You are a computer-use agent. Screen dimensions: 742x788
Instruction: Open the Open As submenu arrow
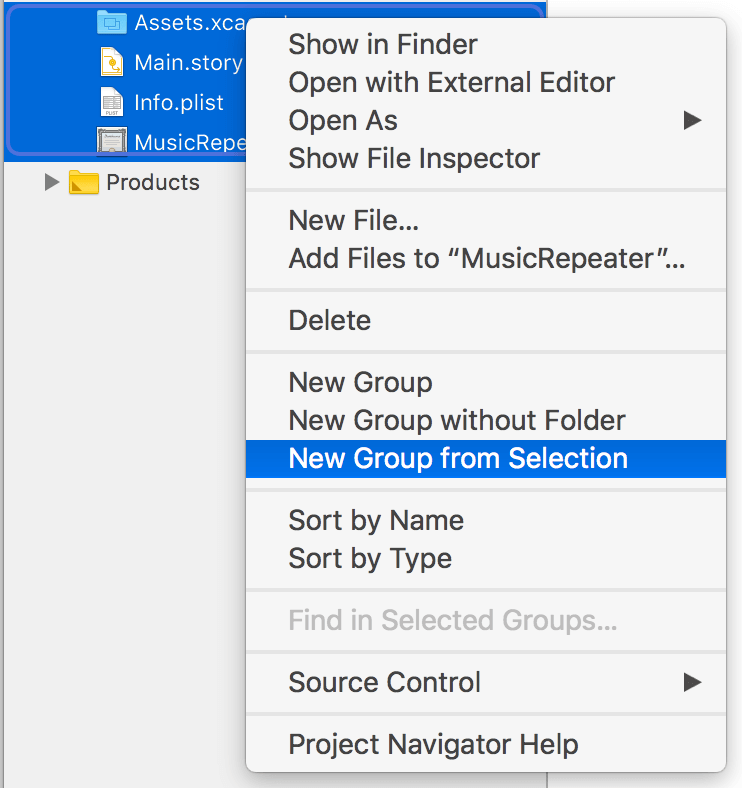[x=691, y=121]
